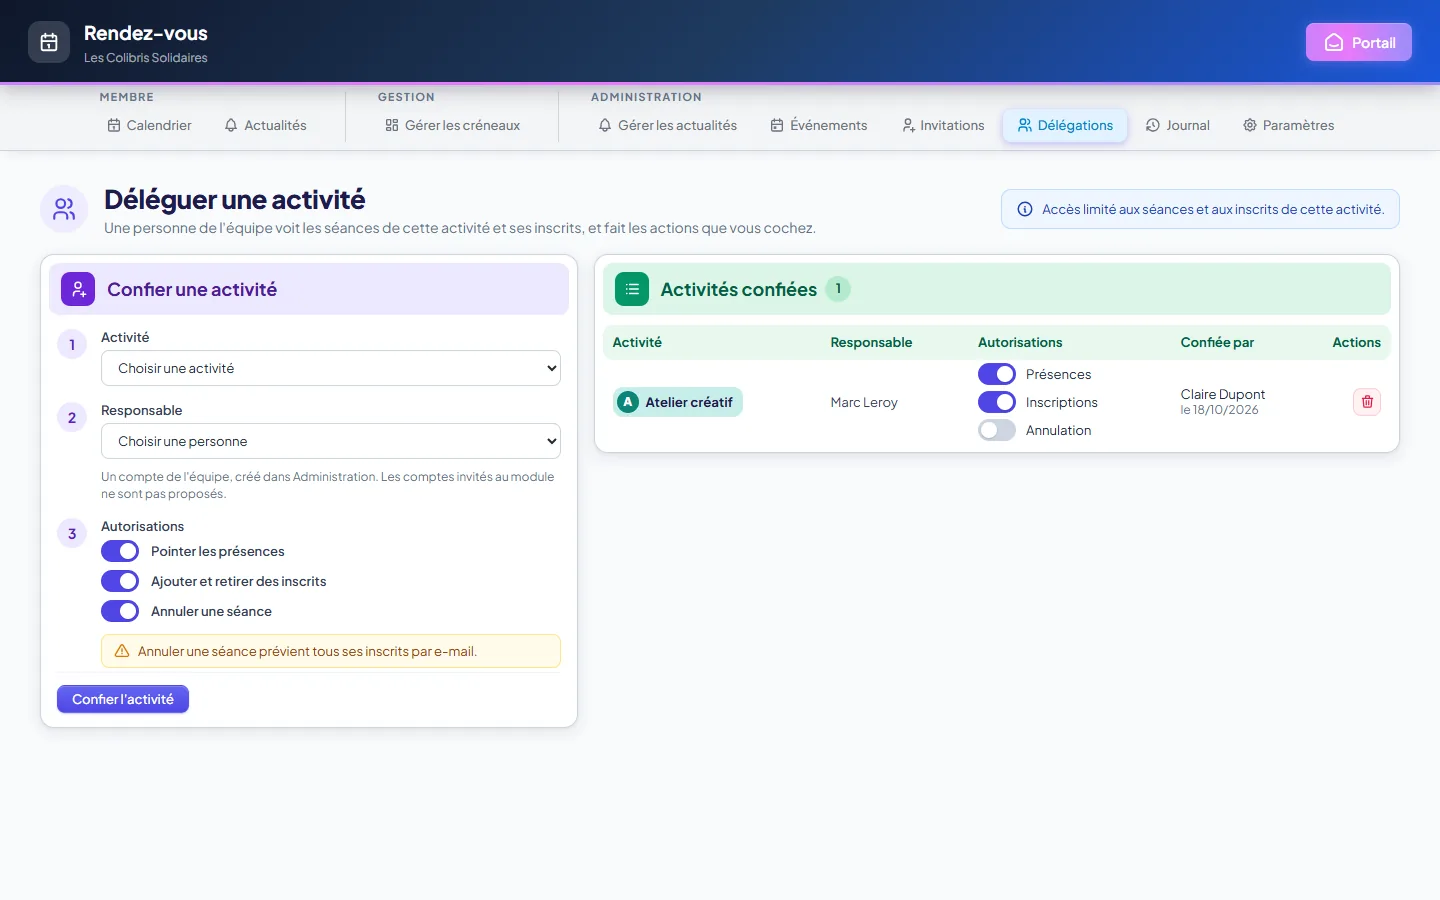Delete the Atelier créatif delegation with trash icon
The image size is (1440, 900).
pyautogui.click(x=1367, y=402)
